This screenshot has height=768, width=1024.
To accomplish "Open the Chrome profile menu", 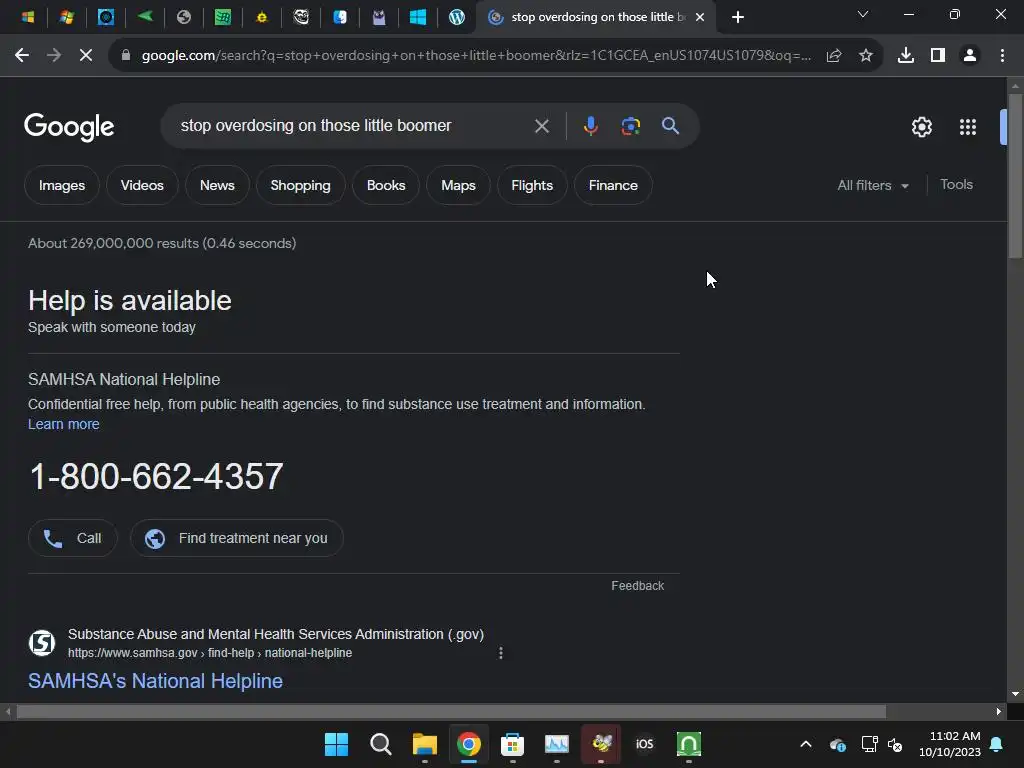I will [x=970, y=56].
